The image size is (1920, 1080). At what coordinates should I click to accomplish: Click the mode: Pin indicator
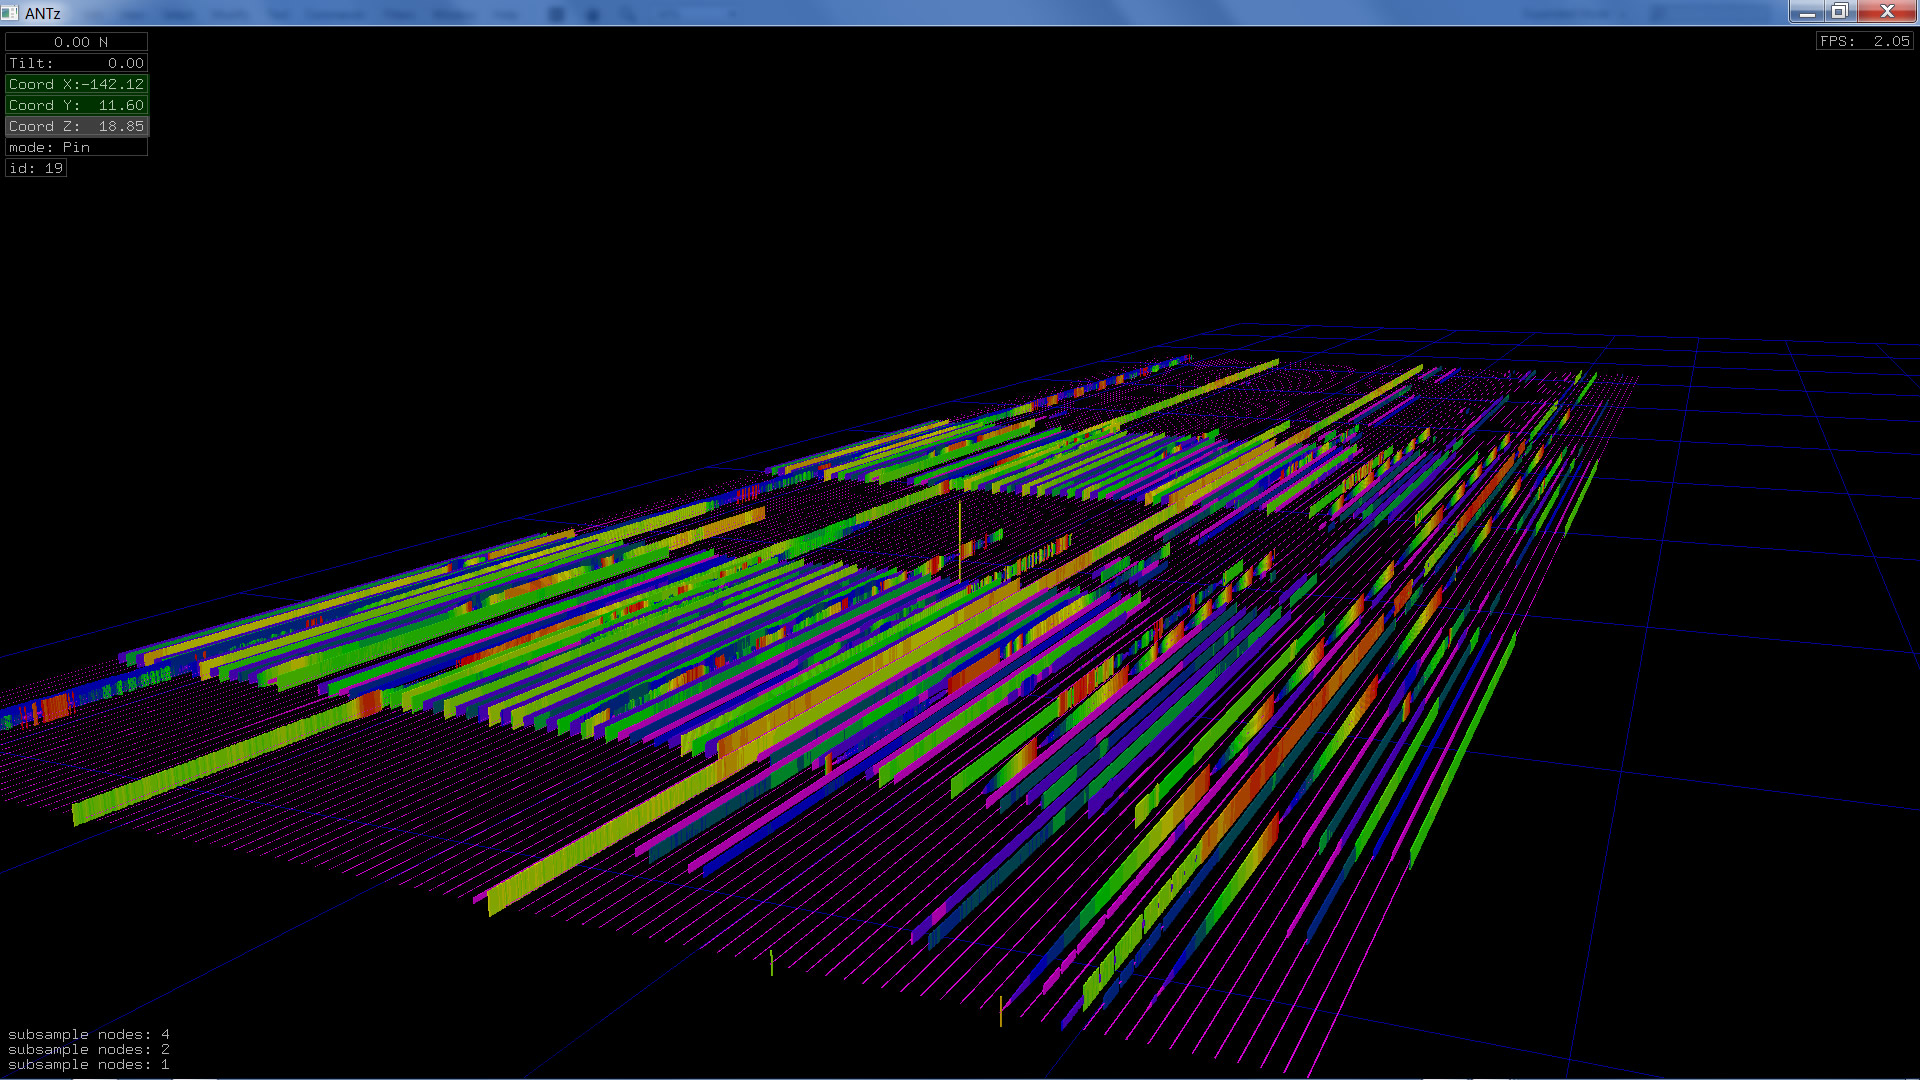[x=77, y=147]
